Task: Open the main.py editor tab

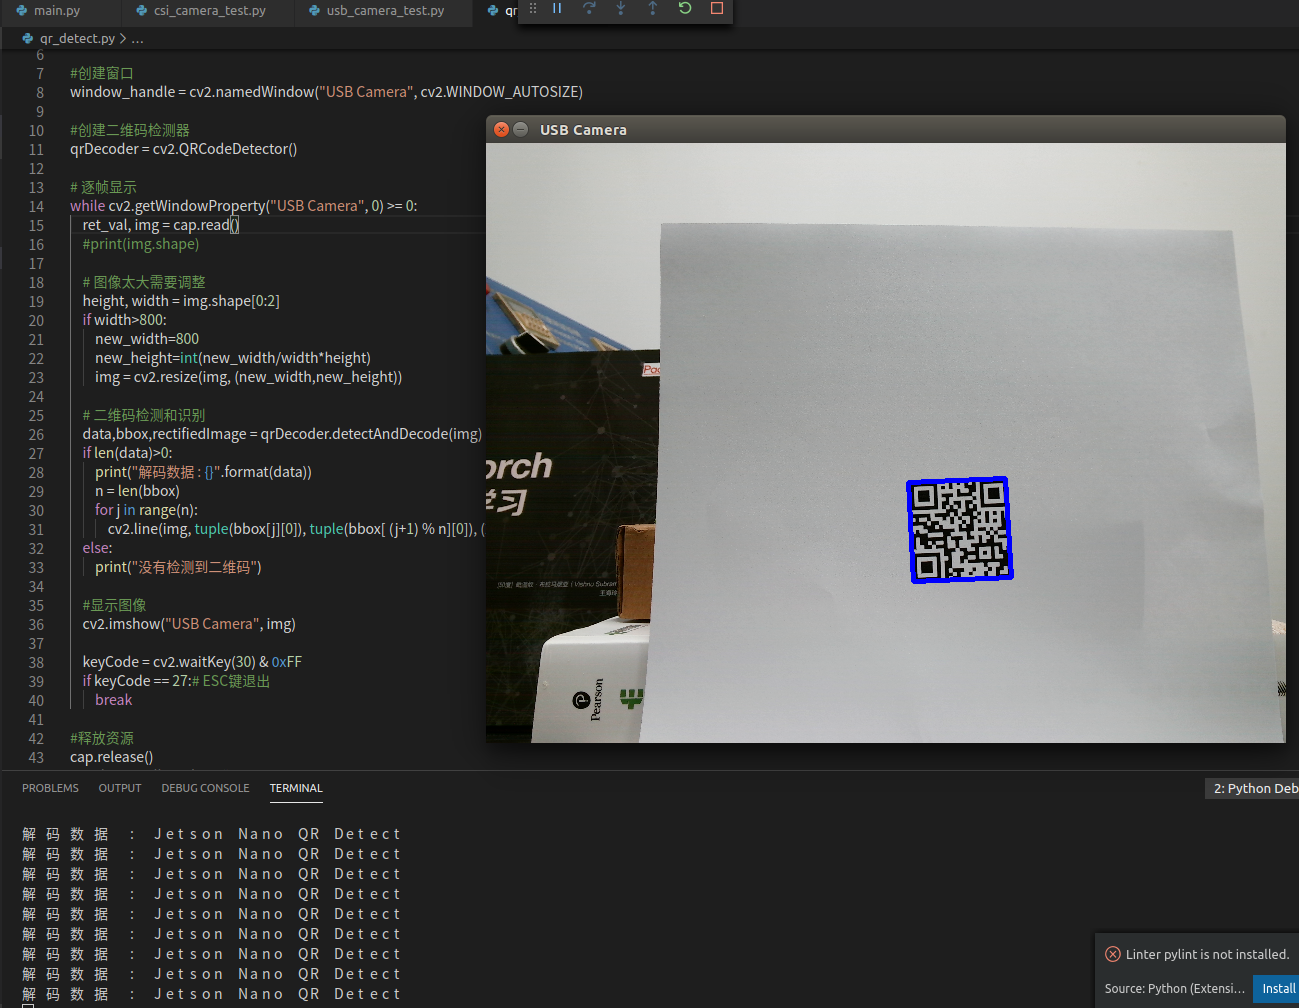Action: [57, 10]
